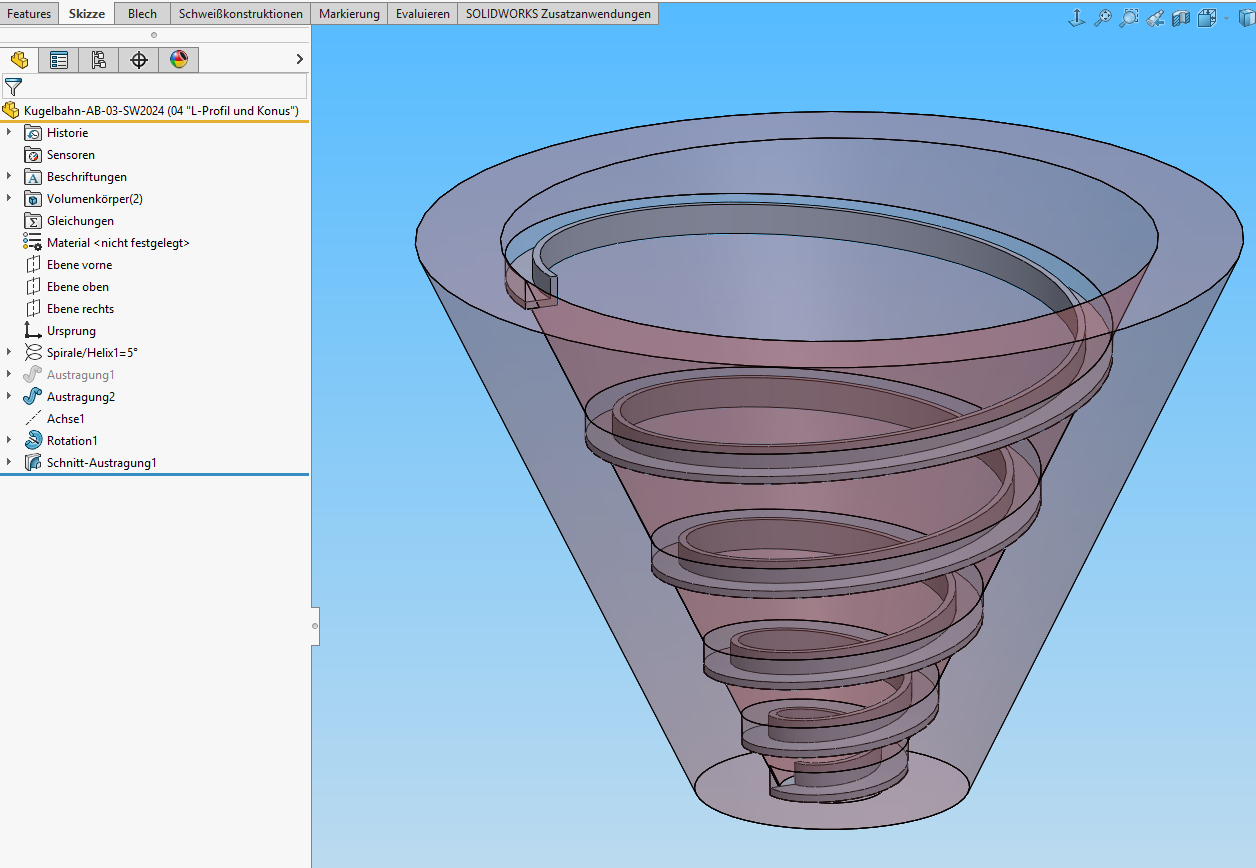Screen dimensions: 1256x868
Task: Click the Material list icon
Action: pos(32,243)
